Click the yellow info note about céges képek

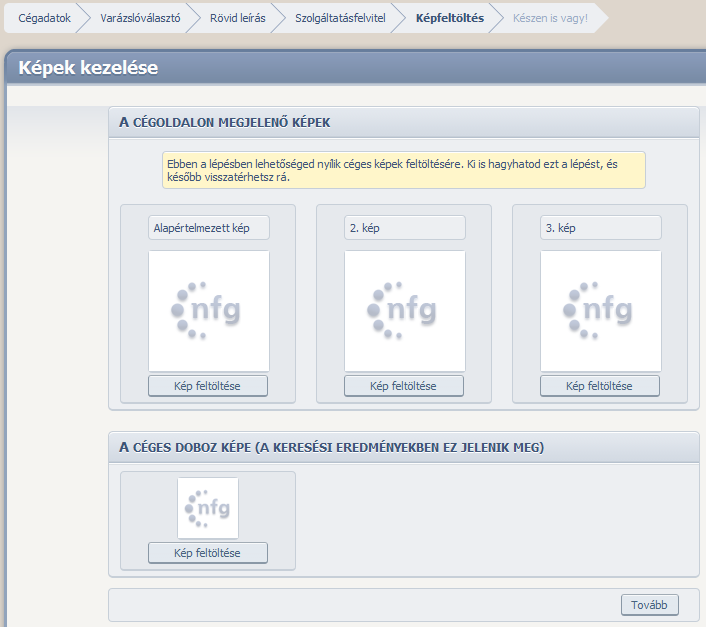click(403, 170)
